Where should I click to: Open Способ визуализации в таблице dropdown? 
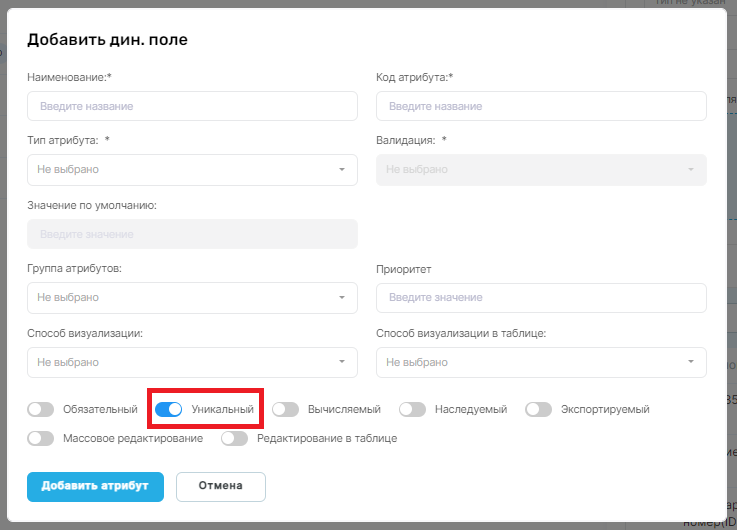click(x=541, y=362)
